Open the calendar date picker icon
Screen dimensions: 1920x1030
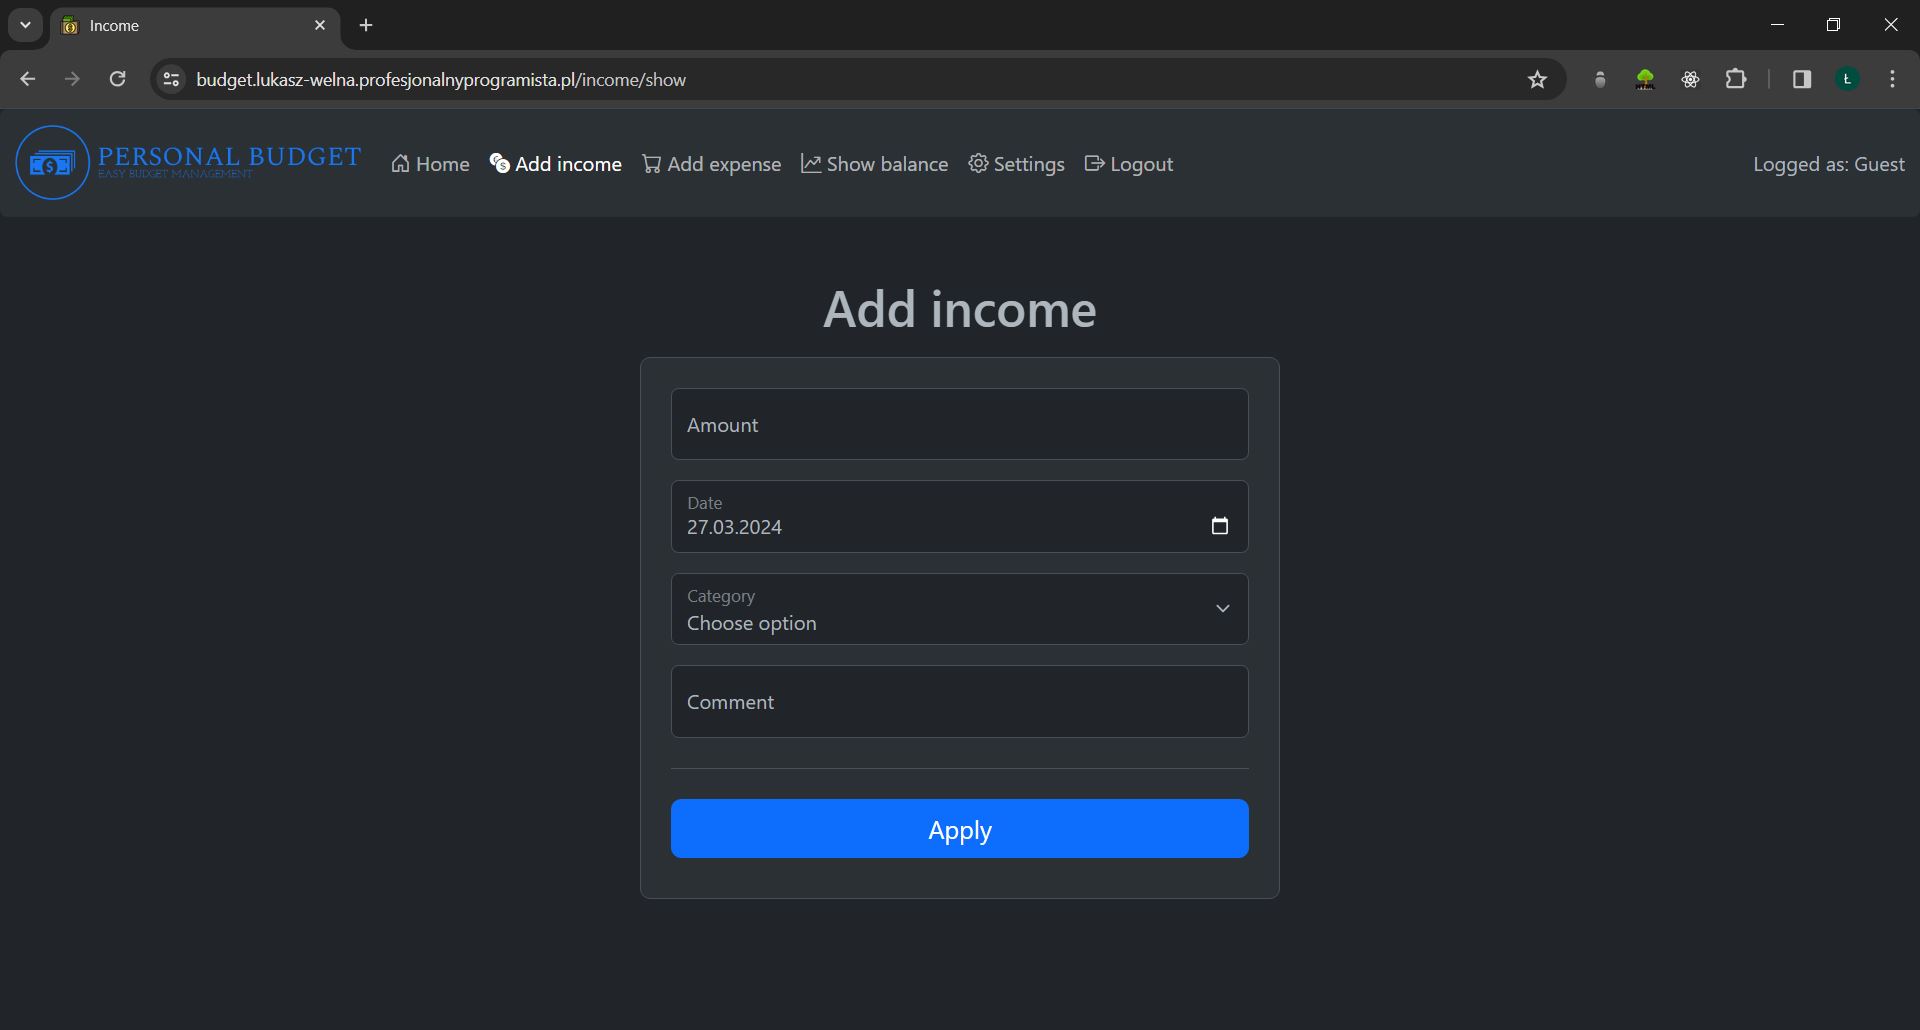pyautogui.click(x=1219, y=526)
